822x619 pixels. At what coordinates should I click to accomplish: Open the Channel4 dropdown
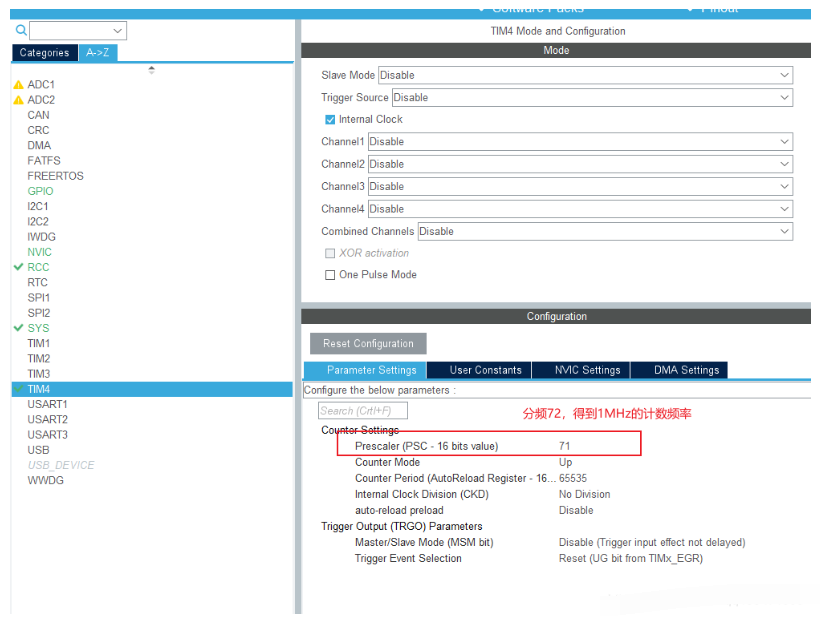tap(580, 209)
